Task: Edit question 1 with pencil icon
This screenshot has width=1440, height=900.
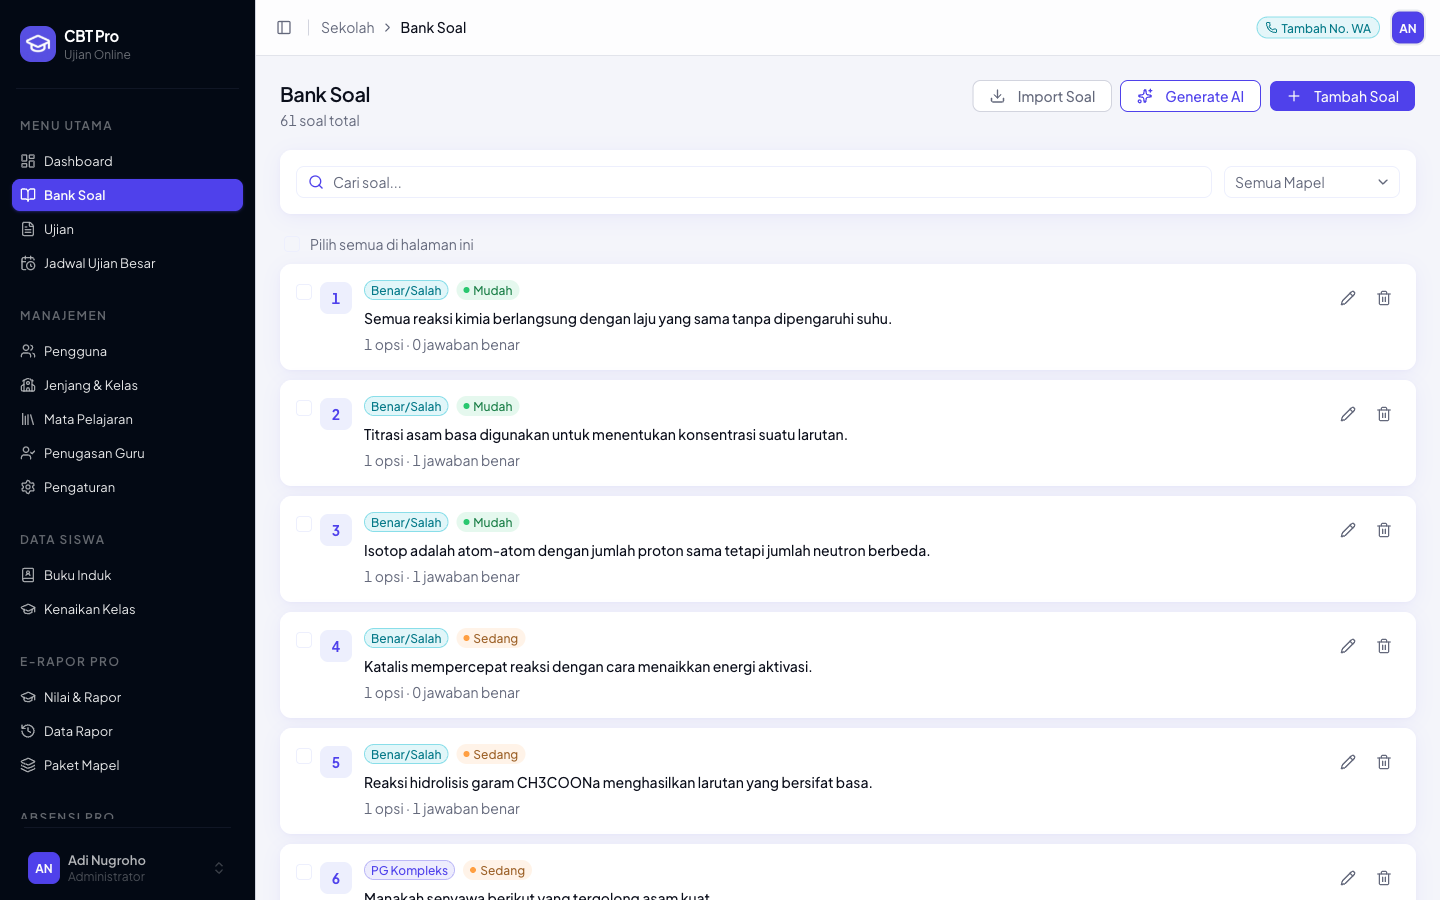Action: [1348, 298]
